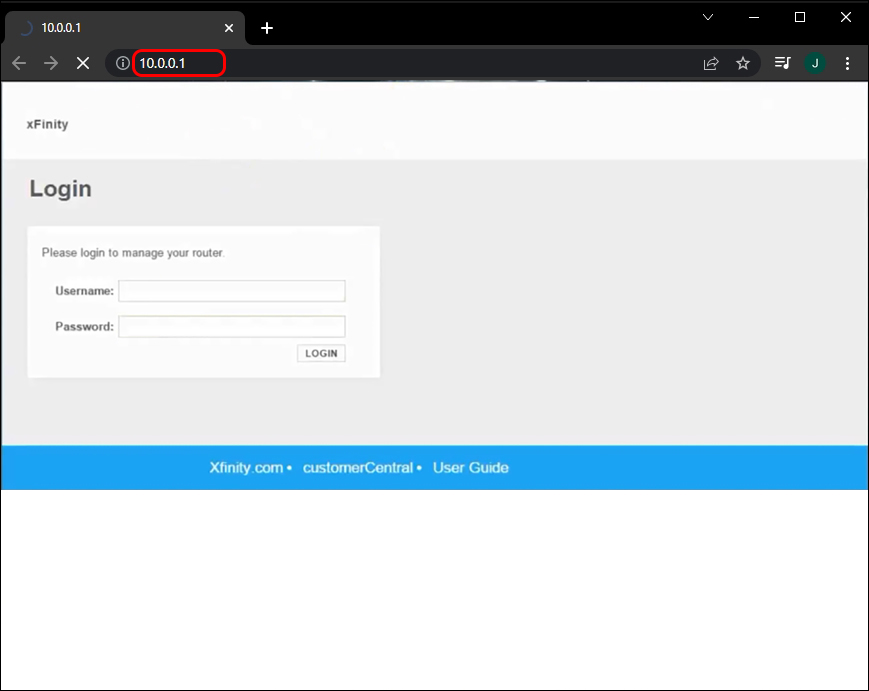
Task: Click the browser back arrow
Action: [x=19, y=63]
